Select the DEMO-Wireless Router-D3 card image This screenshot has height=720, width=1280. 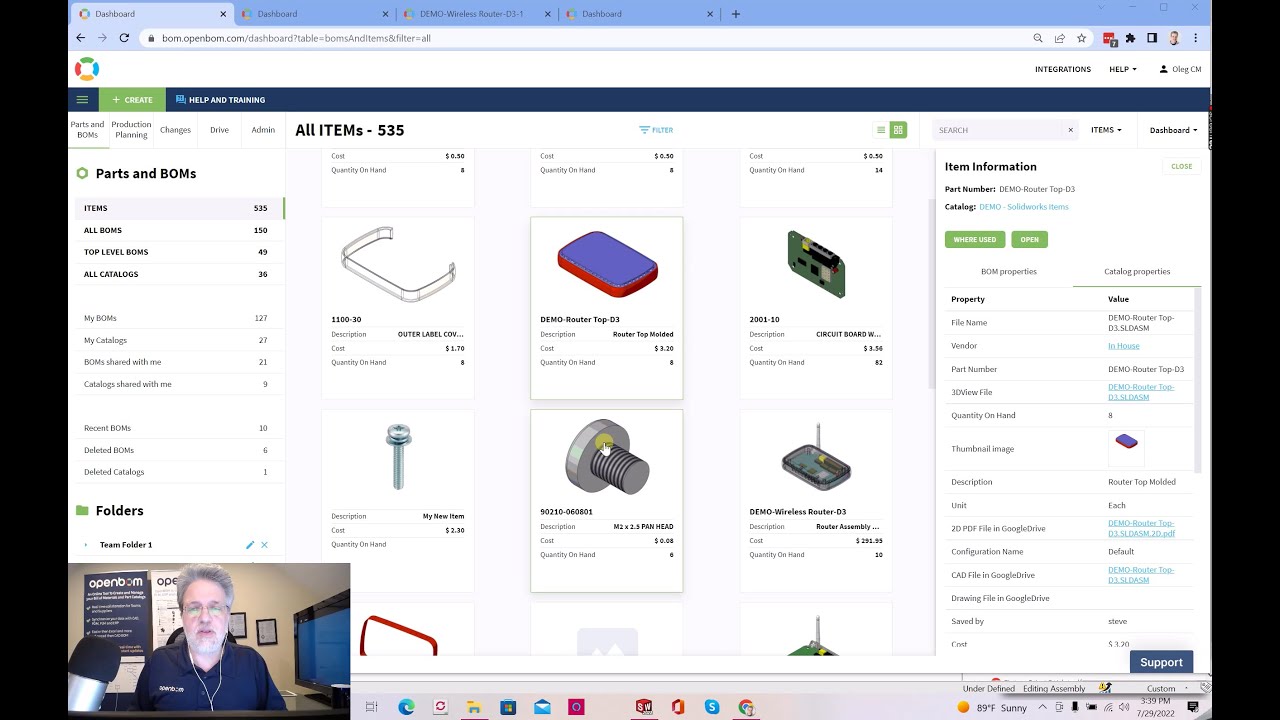pos(816,457)
